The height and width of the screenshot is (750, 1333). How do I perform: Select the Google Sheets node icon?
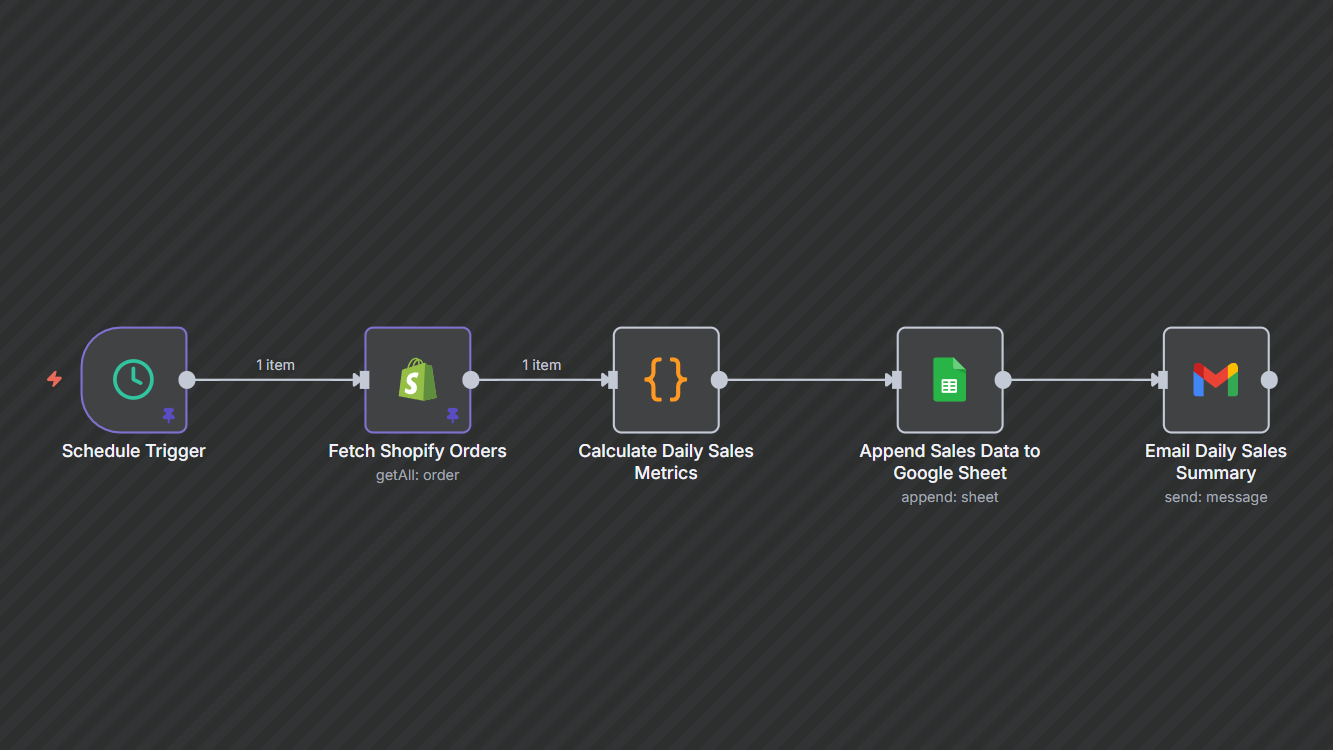(949, 380)
